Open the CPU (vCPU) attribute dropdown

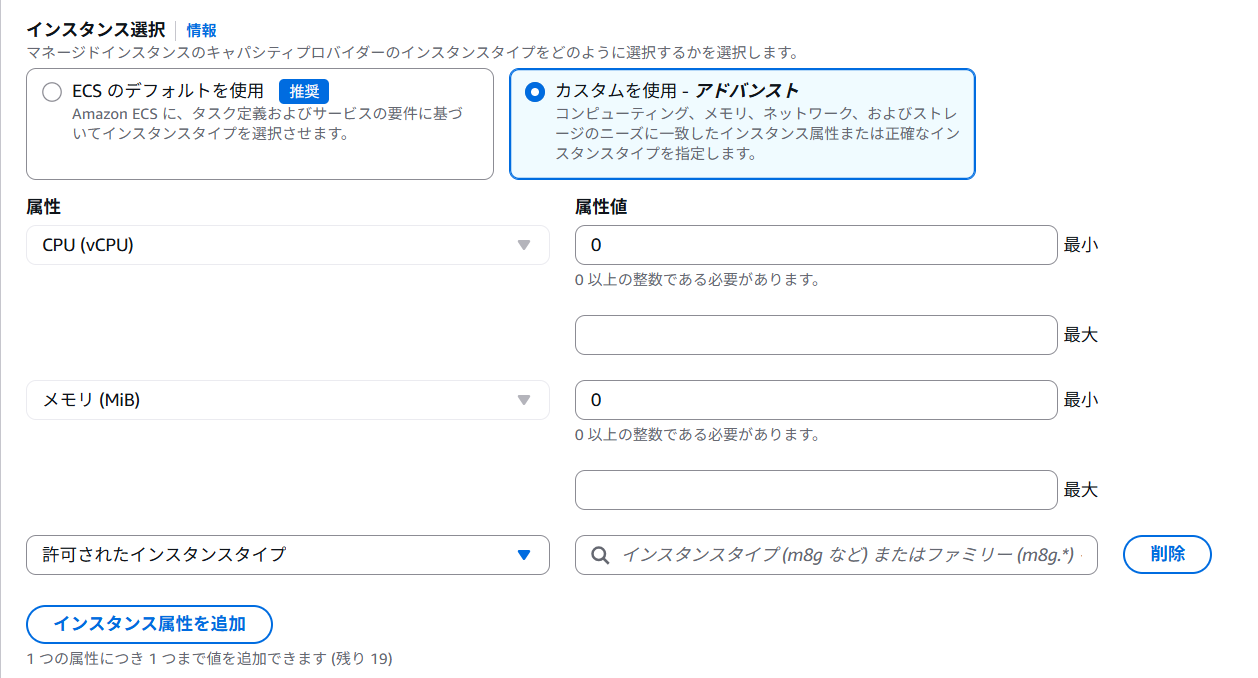(287, 245)
